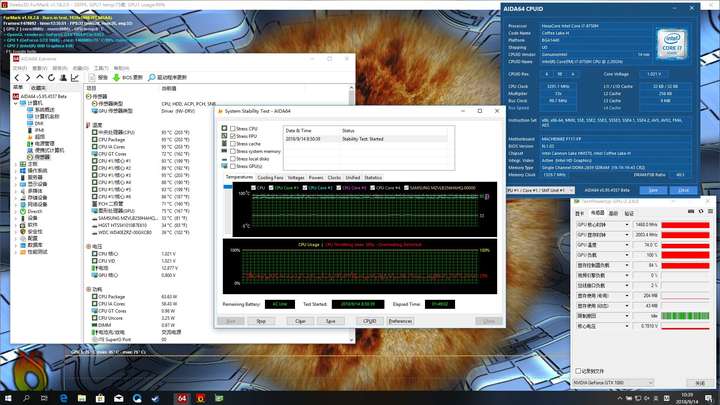Image resolution: width=720 pixels, height=405 pixels.
Task: Toggle CPU Core #4 graph checkbox
Action: (372, 188)
